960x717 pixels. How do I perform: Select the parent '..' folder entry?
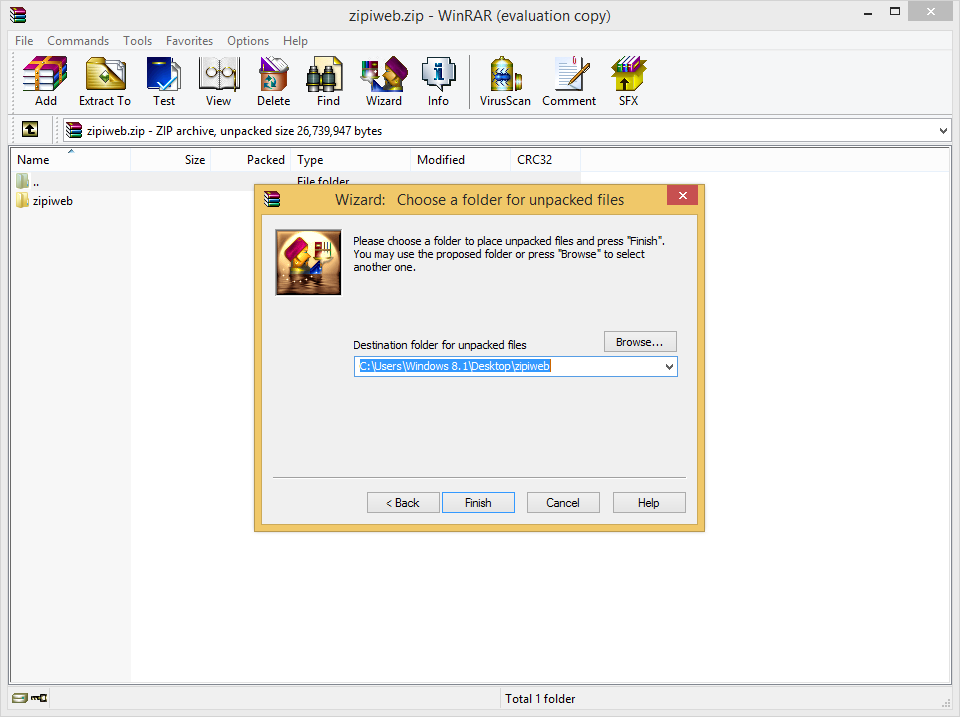pyautogui.click(x=28, y=181)
